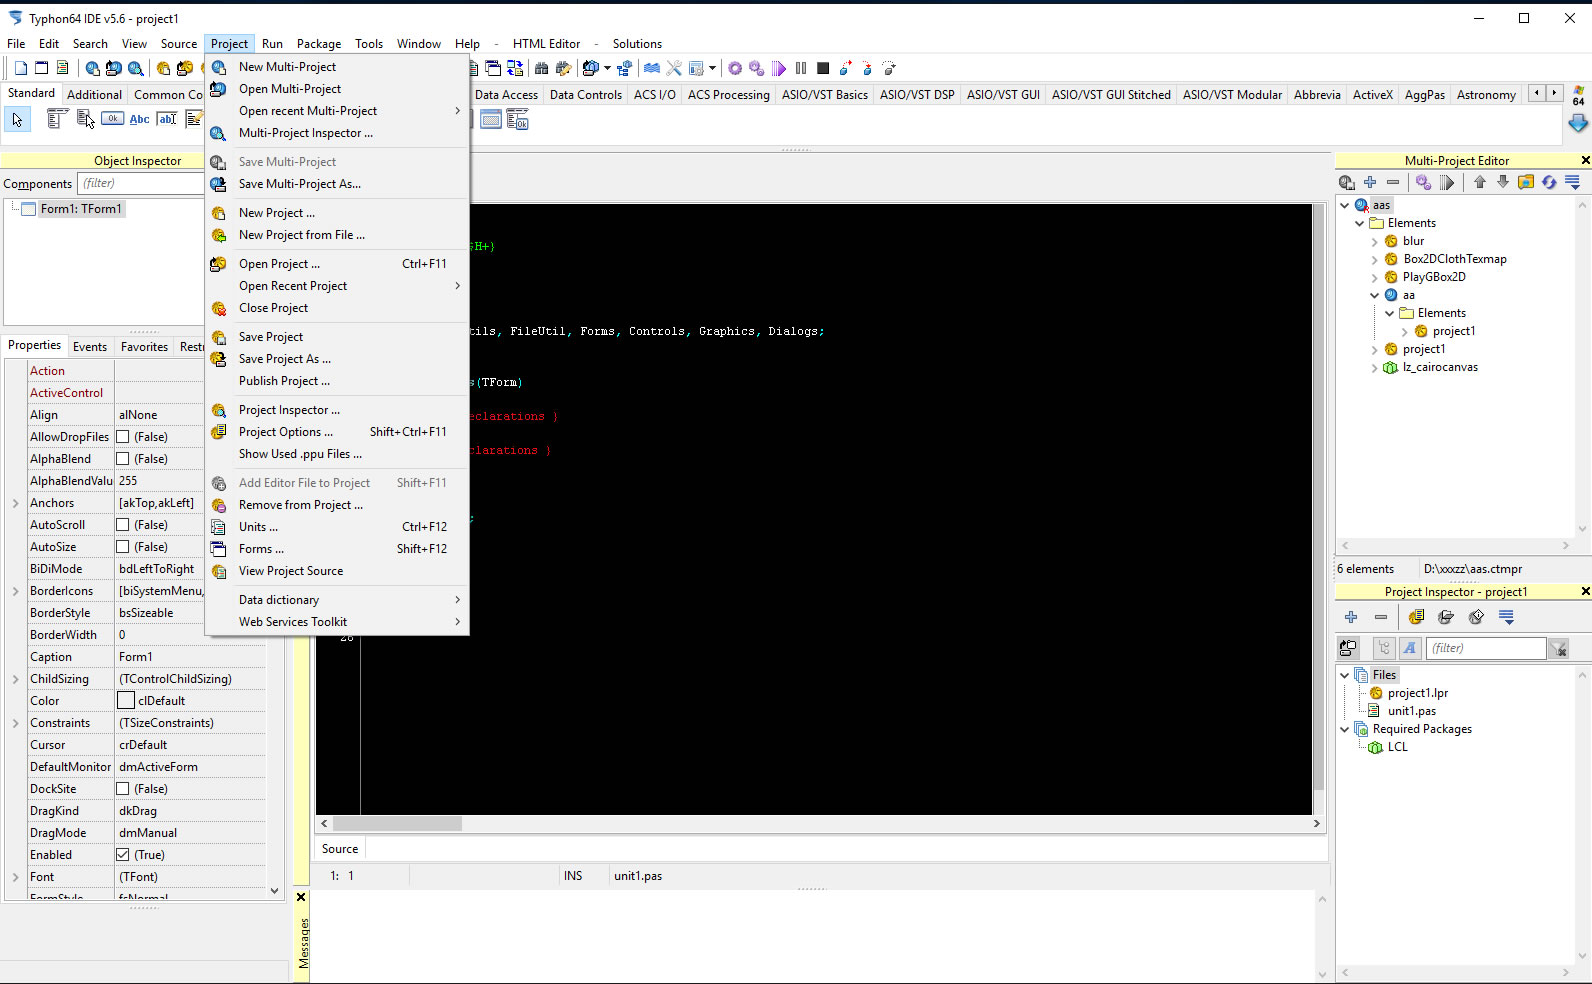This screenshot has width=1592, height=984.
Task: Expand the Constraints property
Action: pos(15,723)
